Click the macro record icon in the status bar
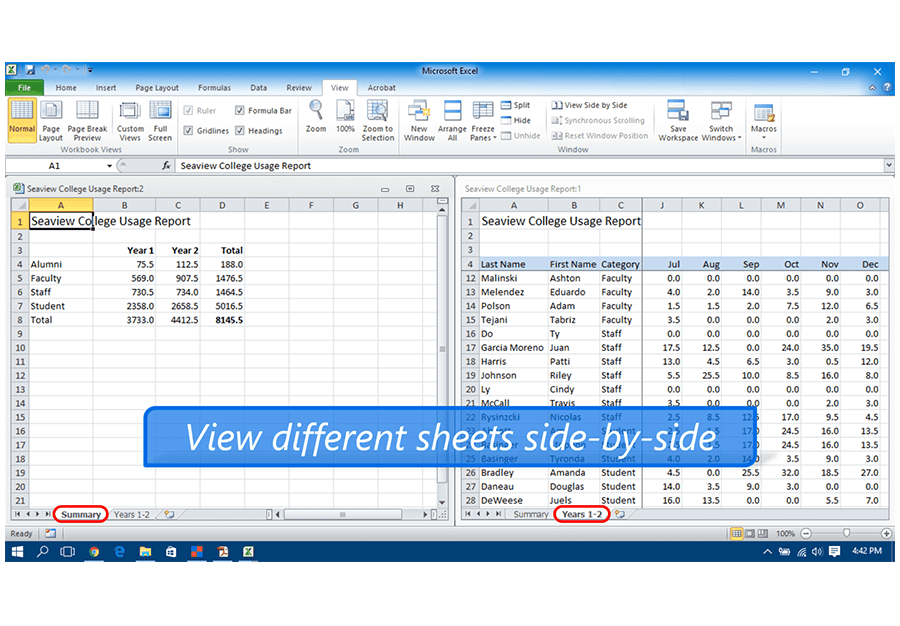This screenshot has height=626, width=900. [51, 534]
